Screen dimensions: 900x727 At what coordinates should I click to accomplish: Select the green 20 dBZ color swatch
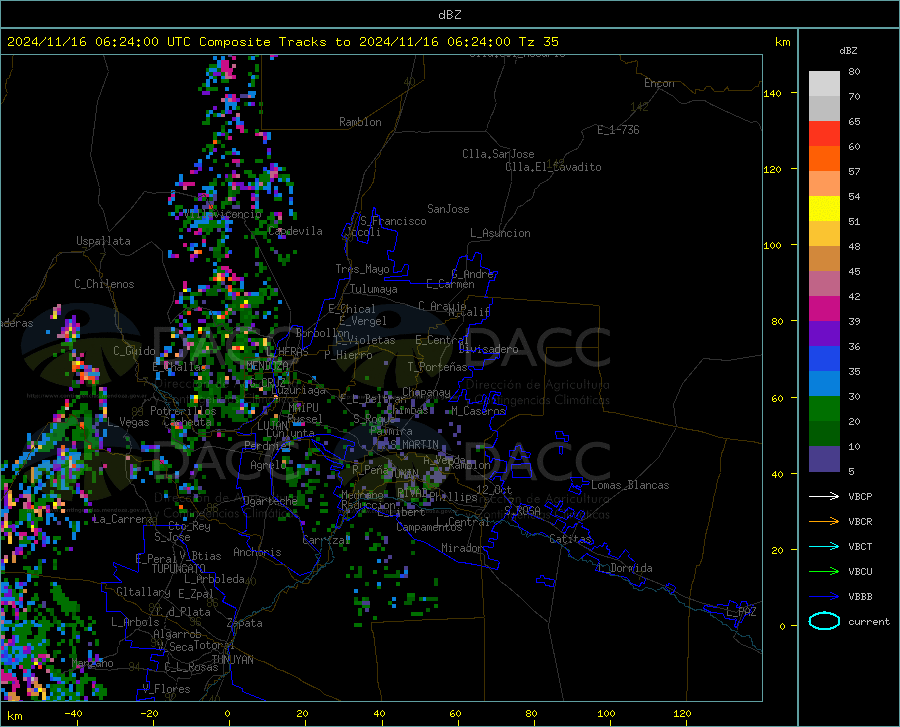(824, 409)
